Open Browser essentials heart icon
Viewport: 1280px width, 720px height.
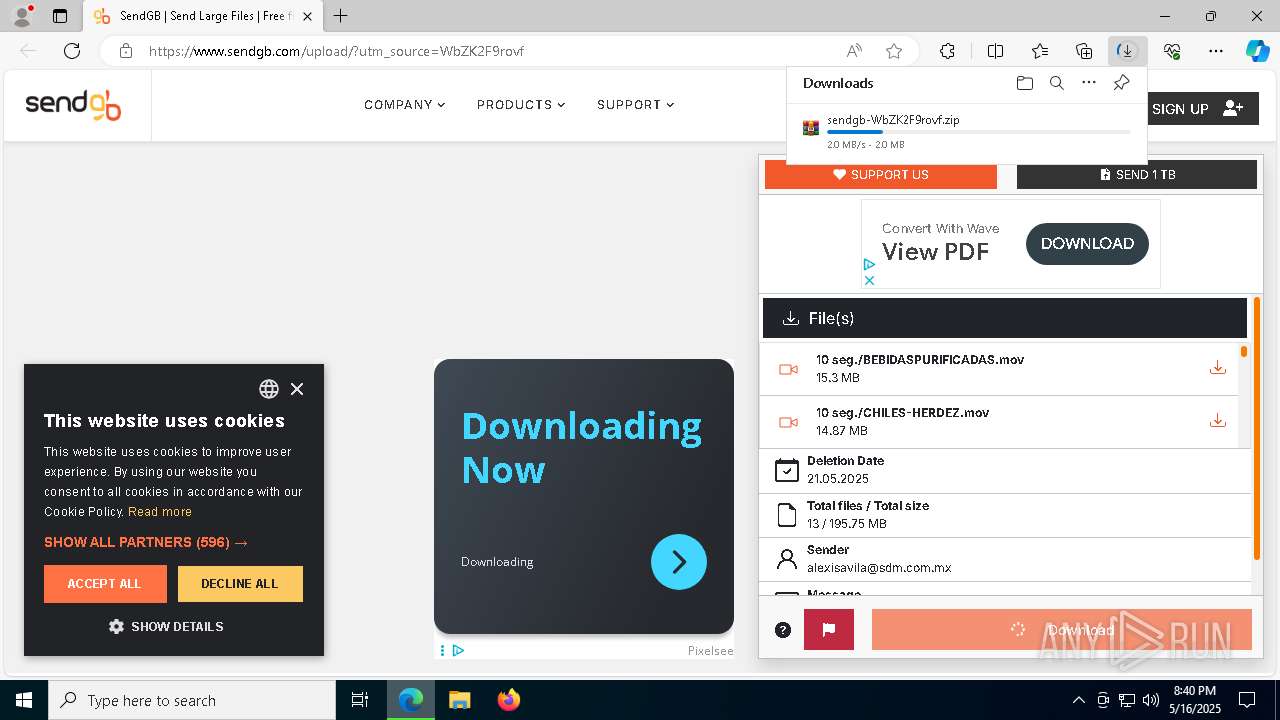pos(1172,51)
